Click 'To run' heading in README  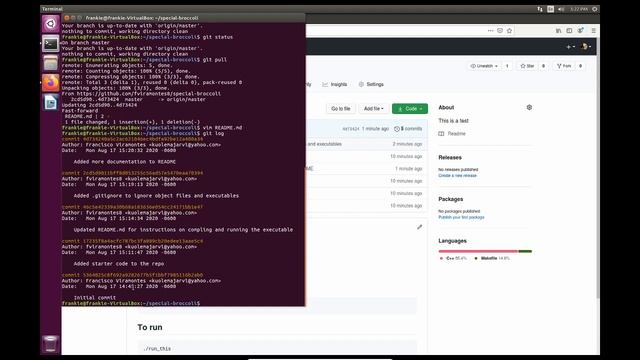coord(150,327)
